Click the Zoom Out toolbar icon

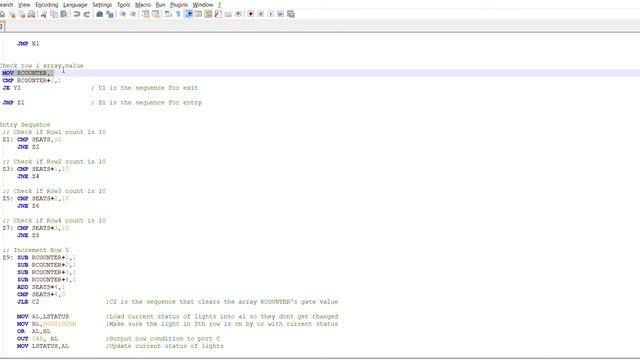click(133, 14)
